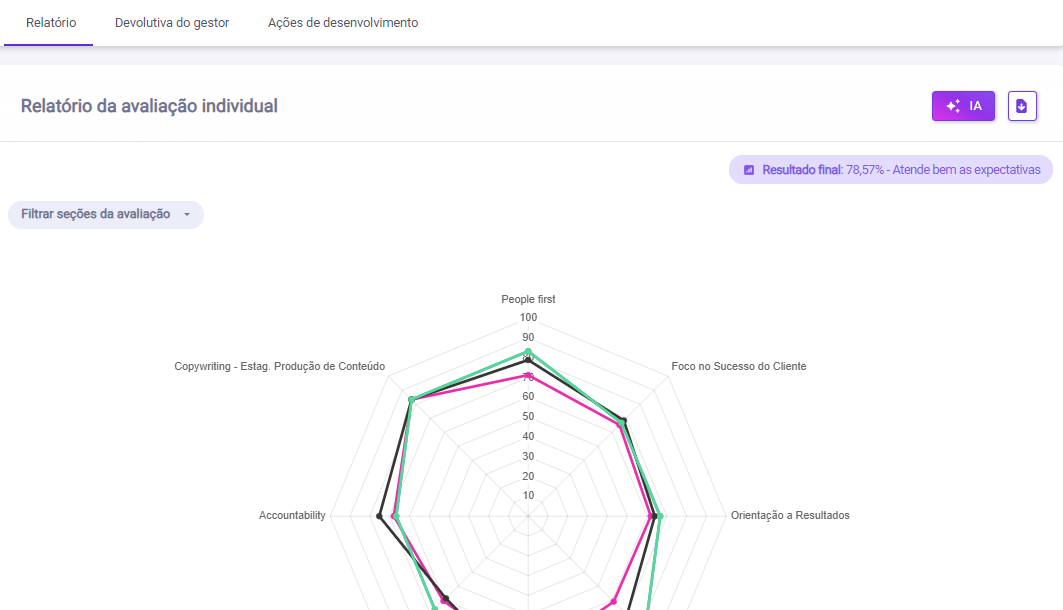Click the Resultado final 78,57% badge
Viewport: 1063px width, 610px height.
tap(891, 170)
